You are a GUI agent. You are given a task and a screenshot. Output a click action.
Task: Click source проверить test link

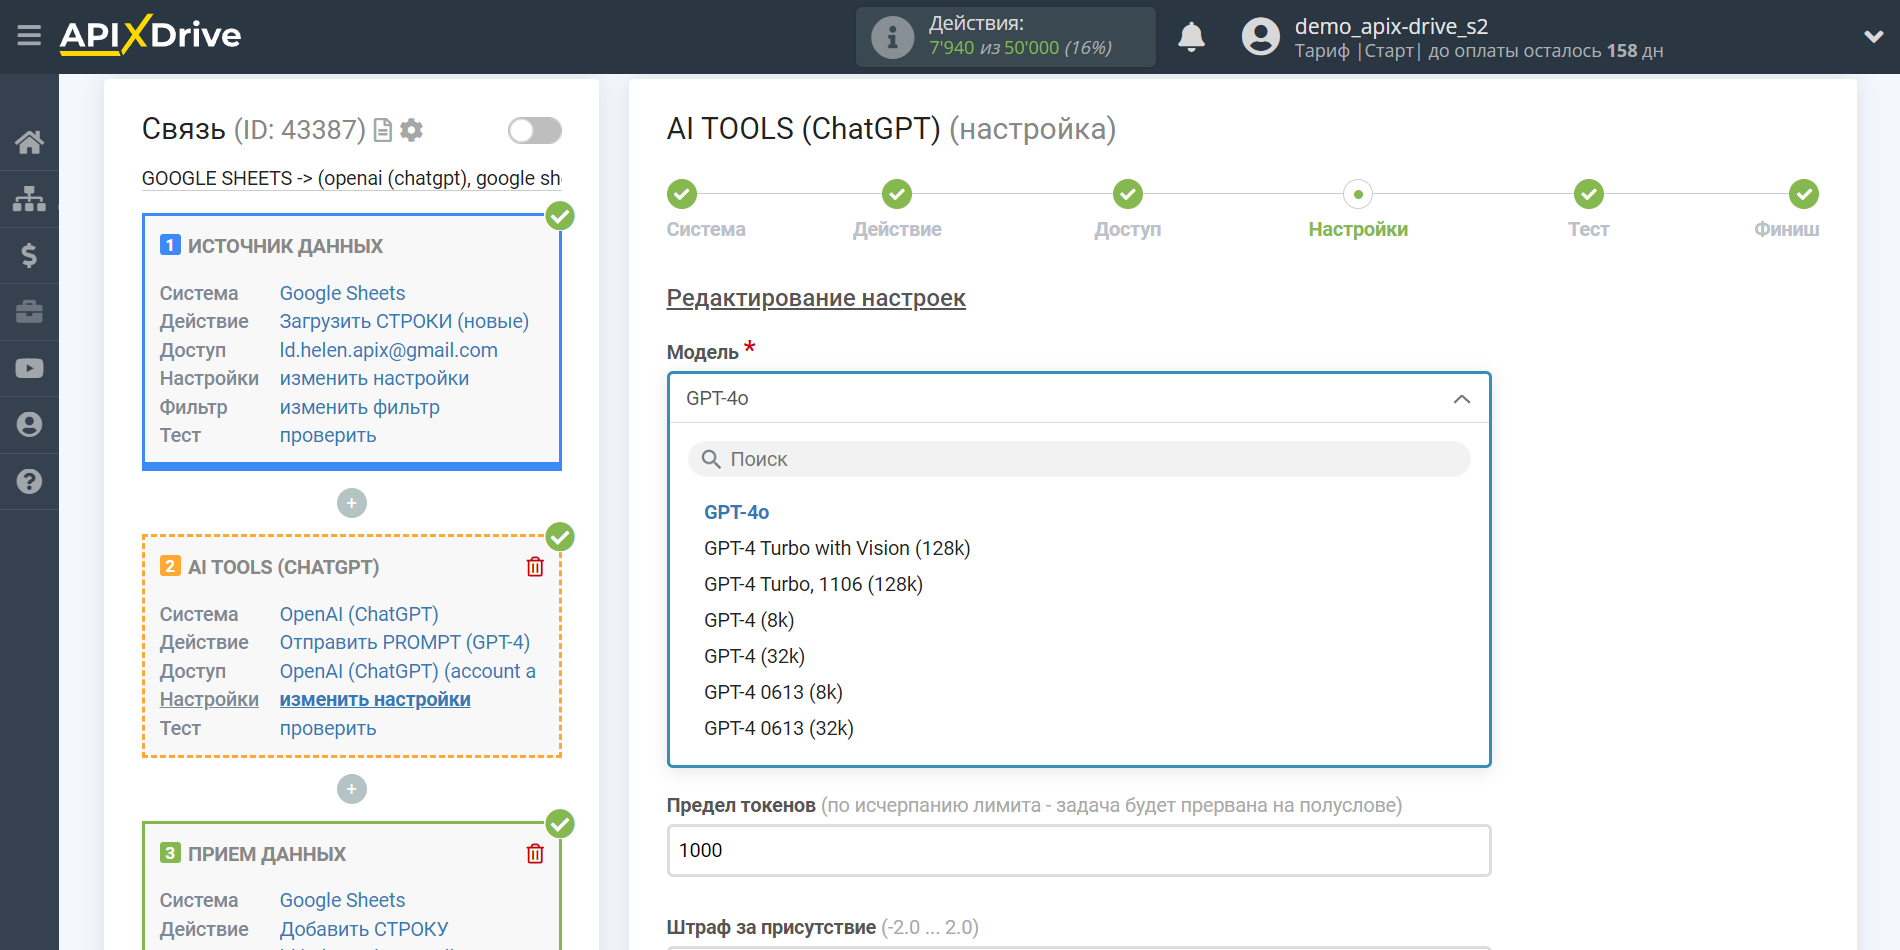[x=328, y=436]
